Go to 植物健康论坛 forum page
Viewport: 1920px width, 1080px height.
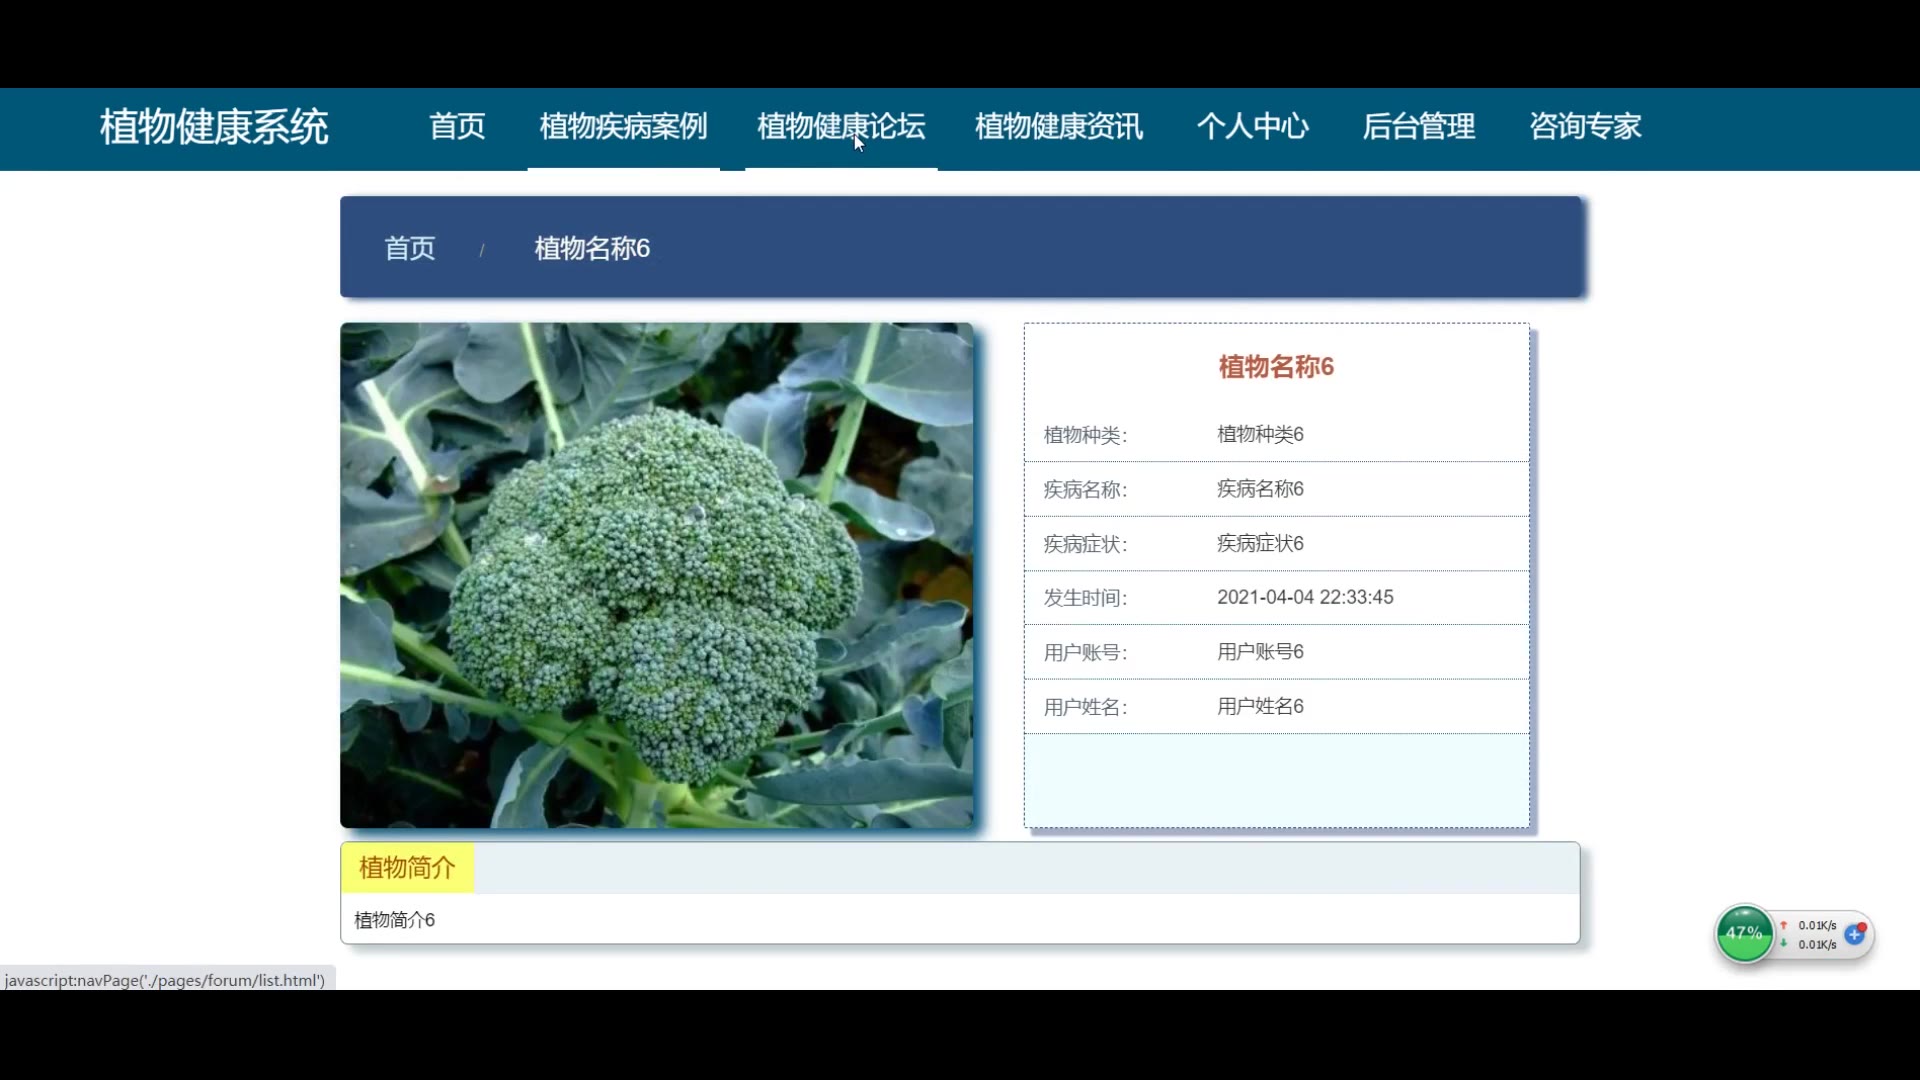[x=841, y=127]
